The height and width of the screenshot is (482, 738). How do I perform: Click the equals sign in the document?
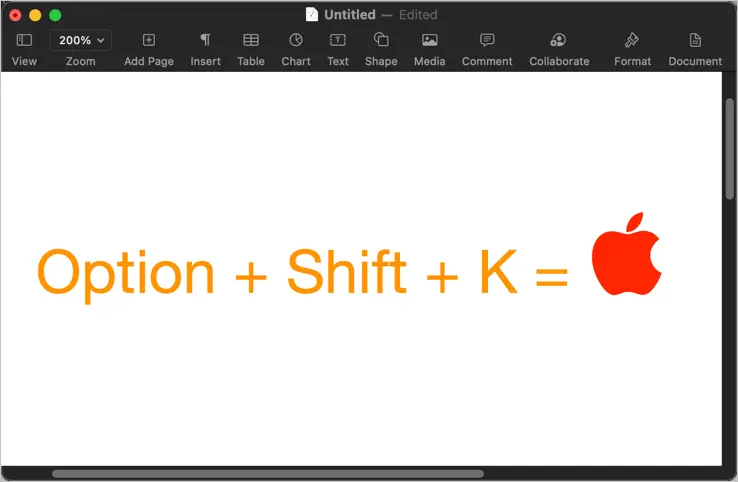(552, 277)
